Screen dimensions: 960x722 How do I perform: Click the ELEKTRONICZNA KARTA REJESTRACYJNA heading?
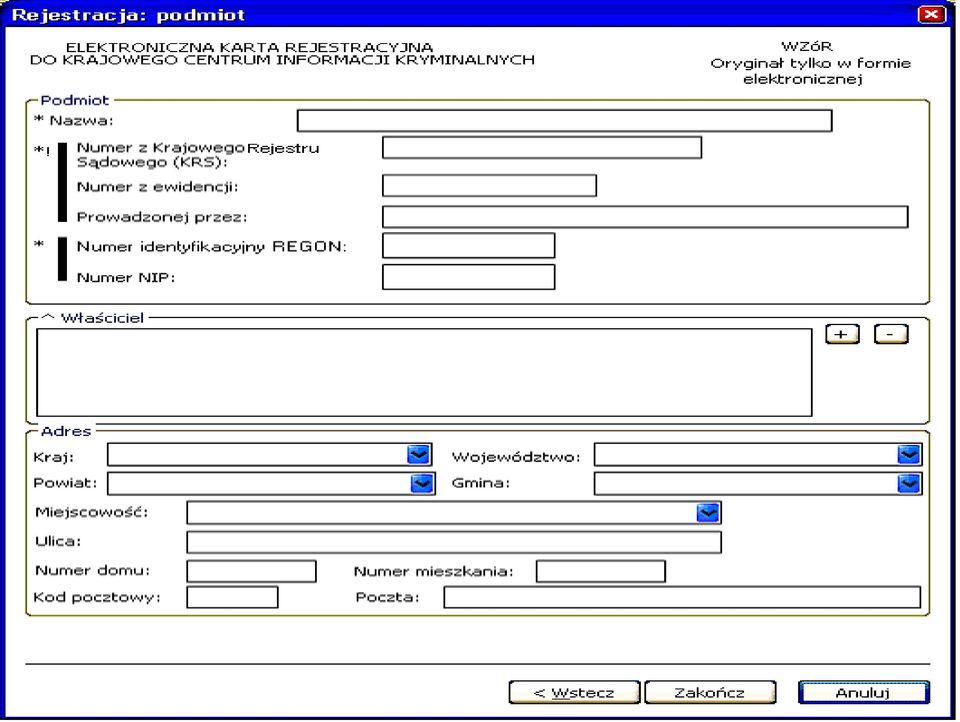[249, 47]
